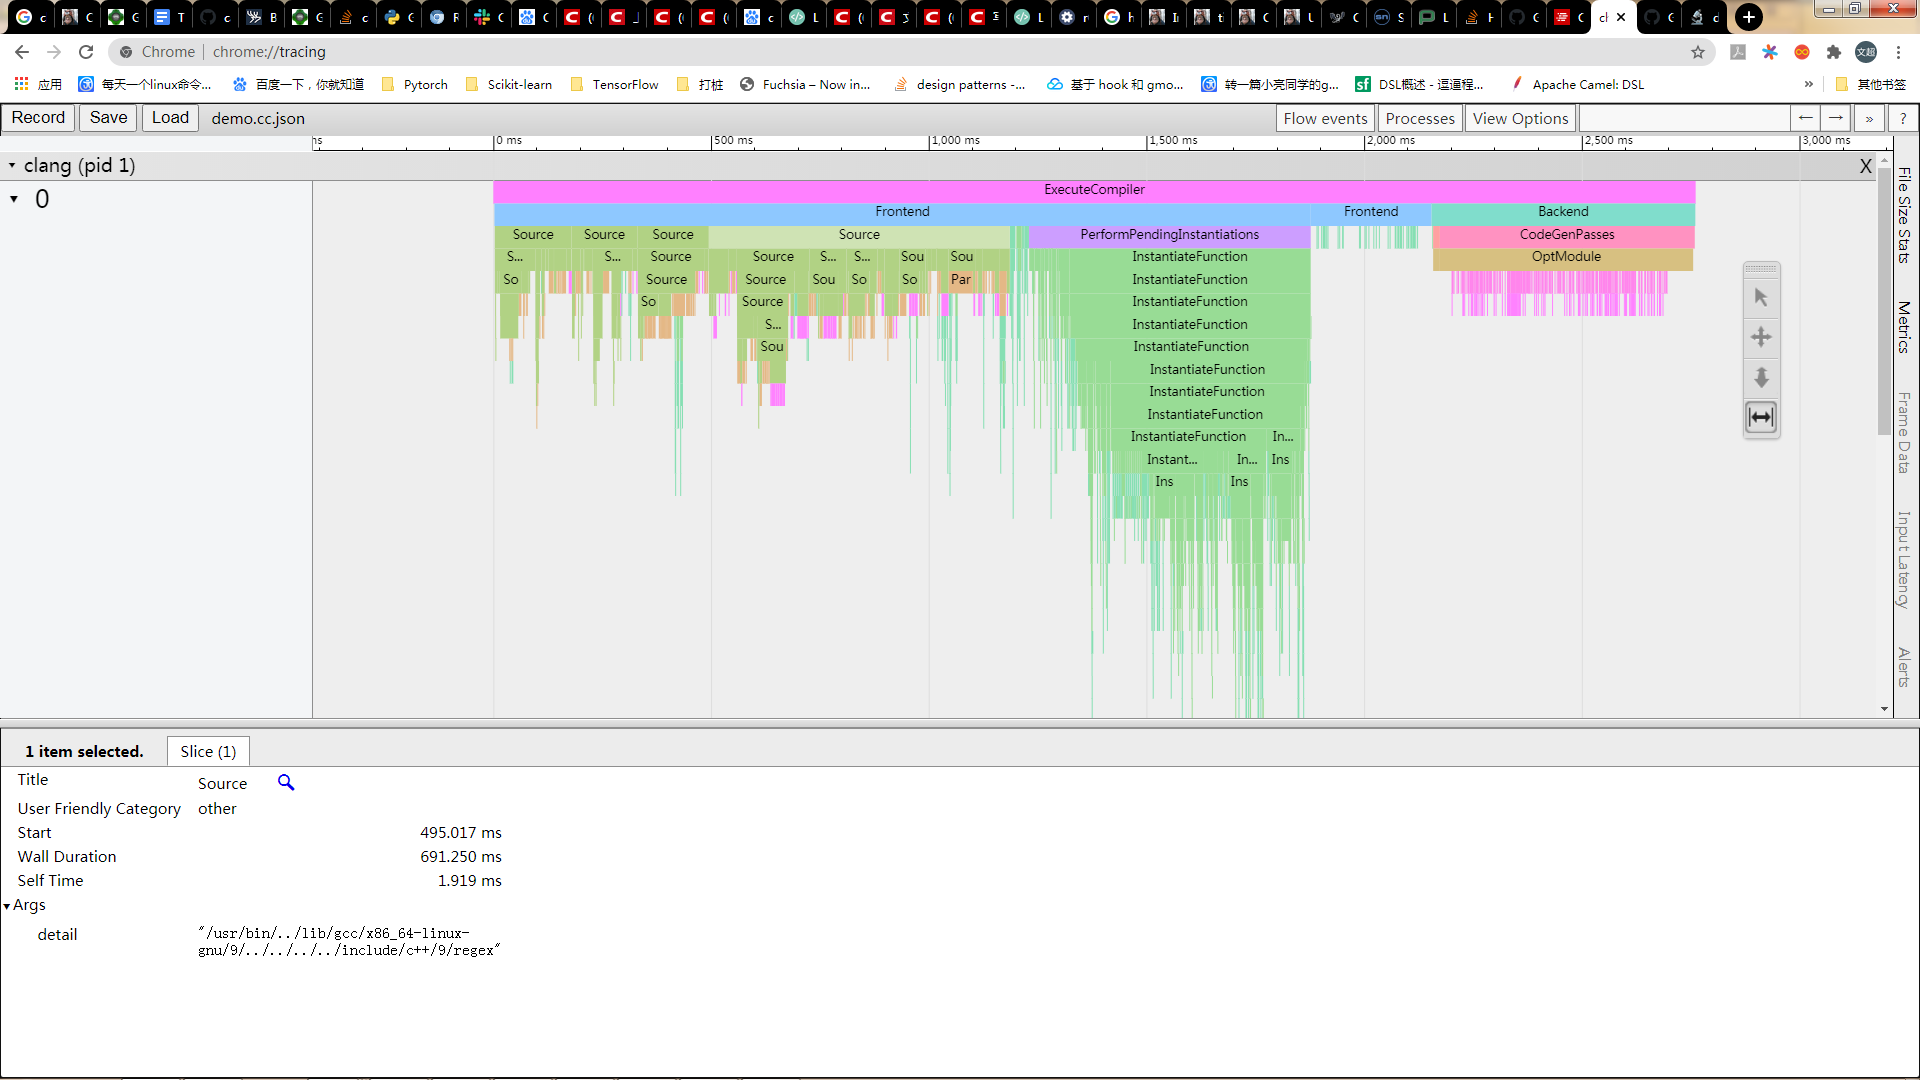The image size is (1920, 1080).
Task: Select the ExecuteCompiler slice in the timeline
Action: pos(1093,189)
